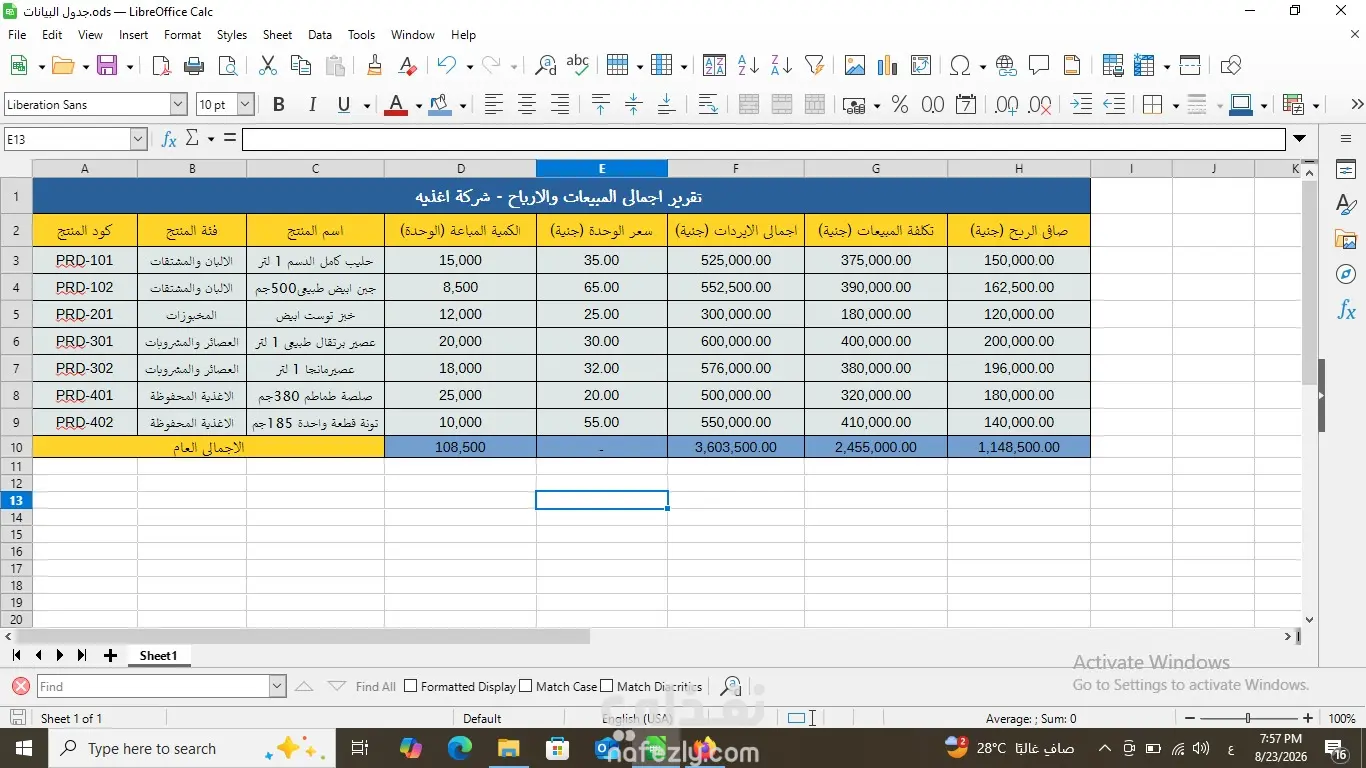1366x768 pixels.
Task: Click the Insert Hyperlink icon
Action: pos(1006,66)
